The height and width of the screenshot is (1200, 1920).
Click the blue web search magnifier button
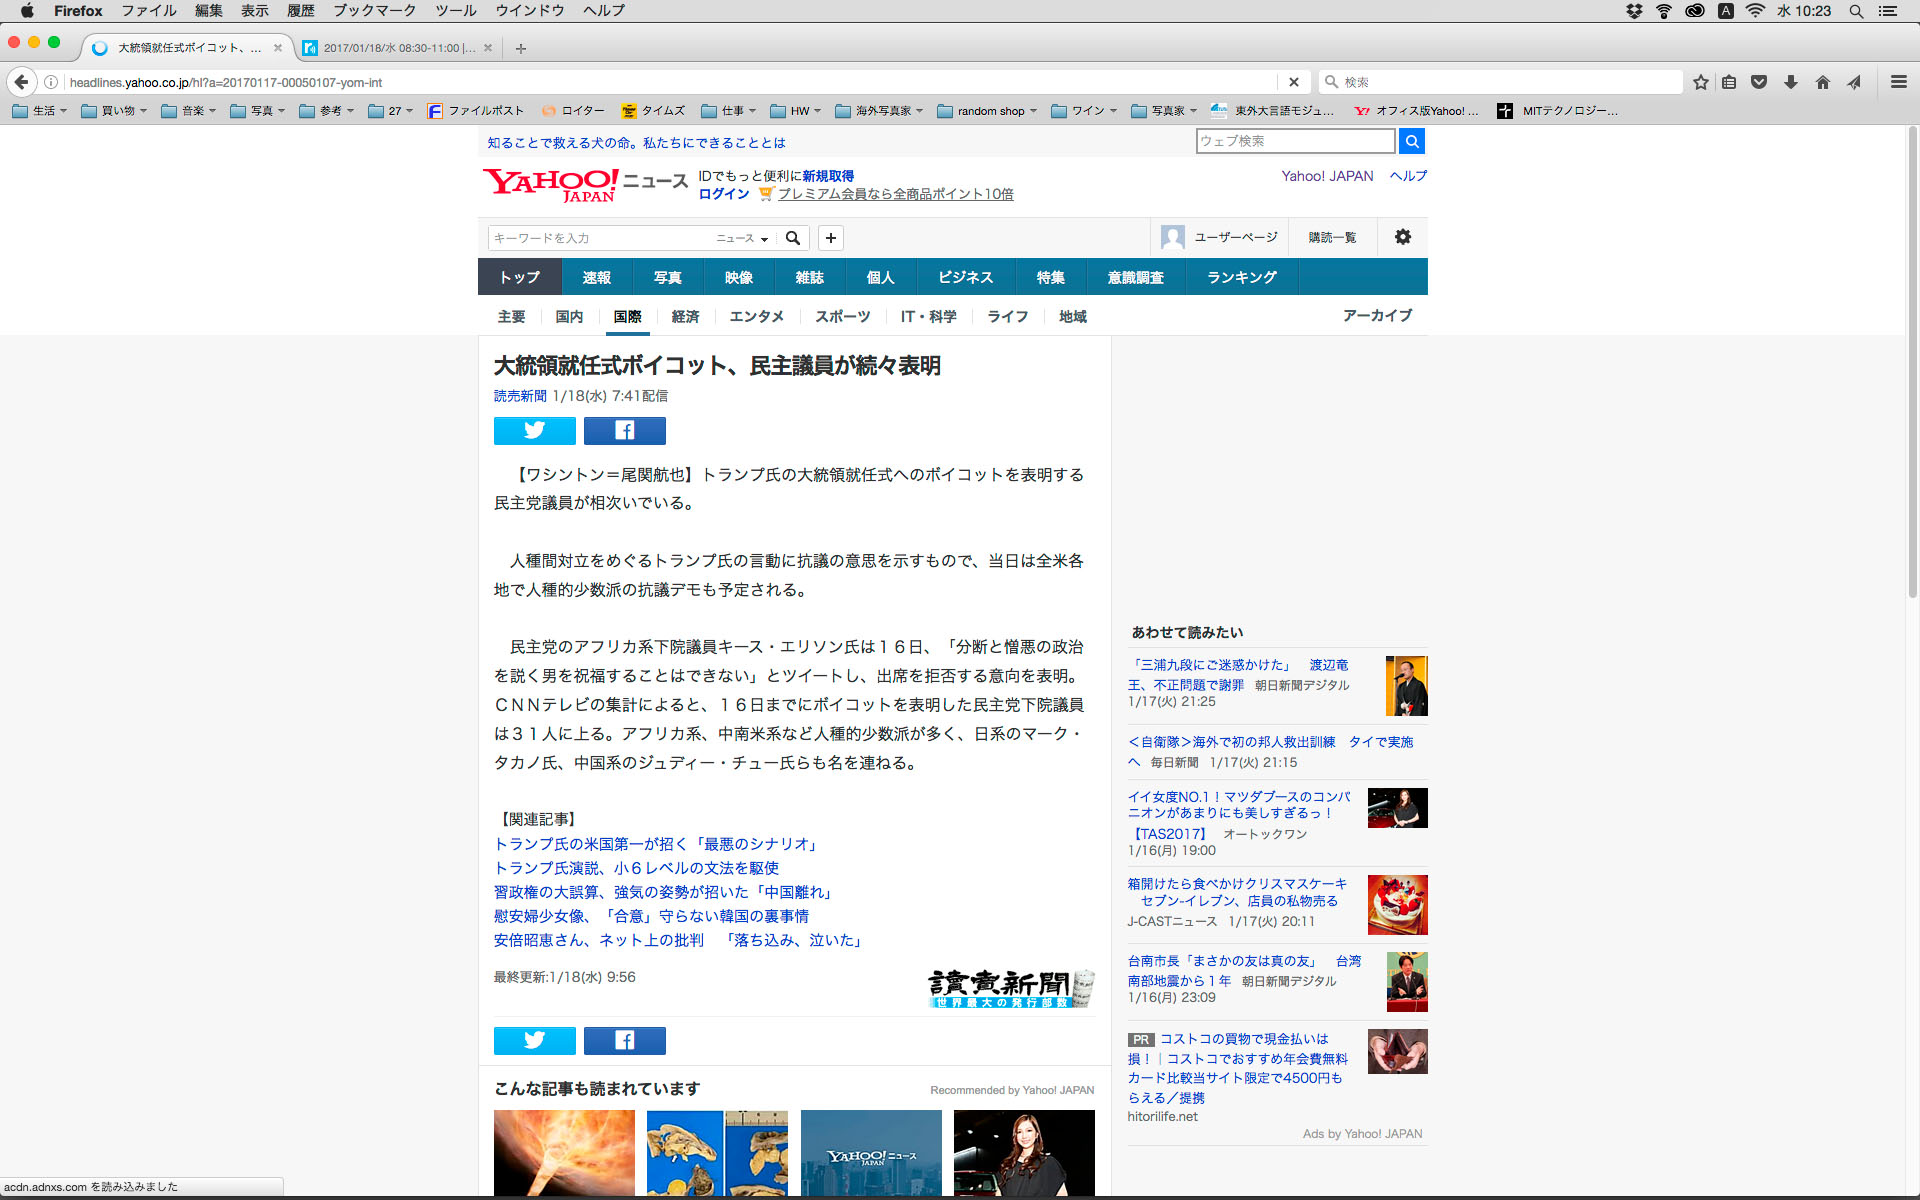[1411, 141]
